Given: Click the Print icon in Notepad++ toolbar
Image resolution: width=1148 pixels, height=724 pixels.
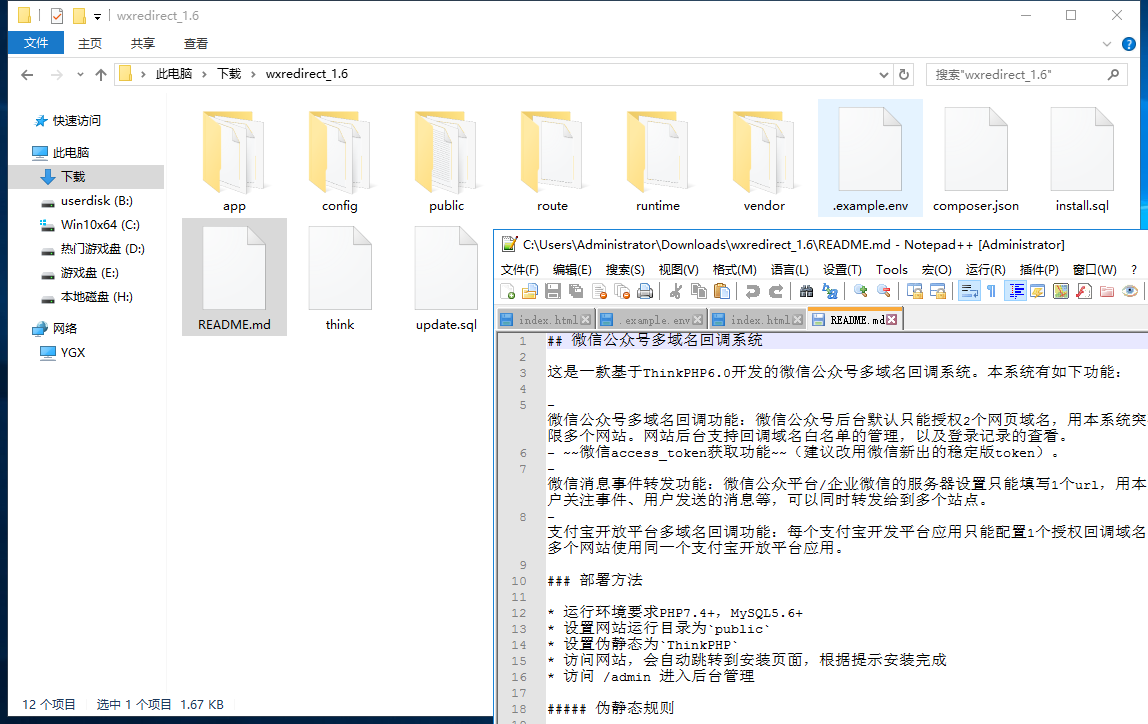Looking at the screenshot, I should click(x=645, y=291).
